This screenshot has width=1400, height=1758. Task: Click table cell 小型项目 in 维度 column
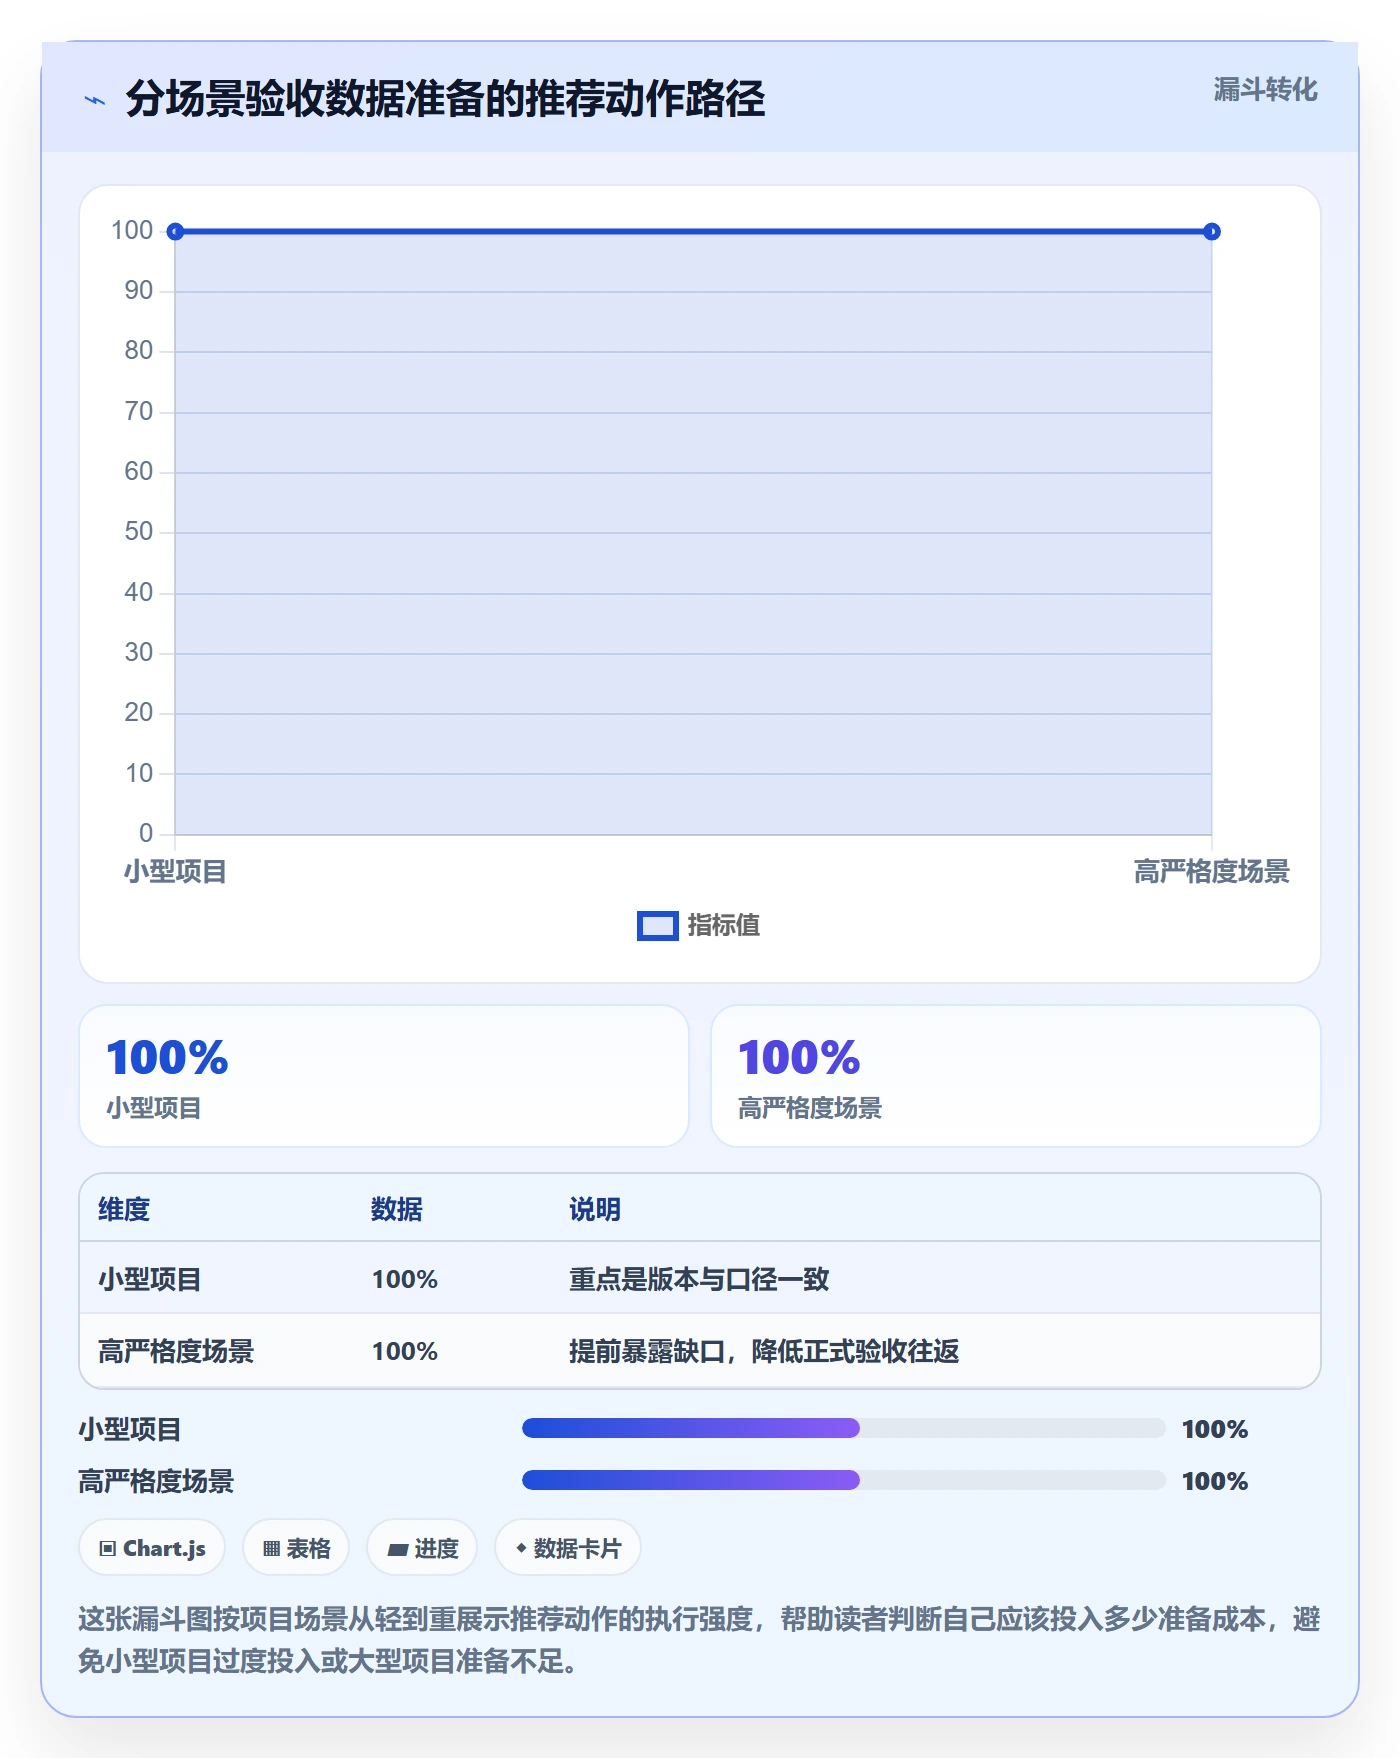[150, 1279]
